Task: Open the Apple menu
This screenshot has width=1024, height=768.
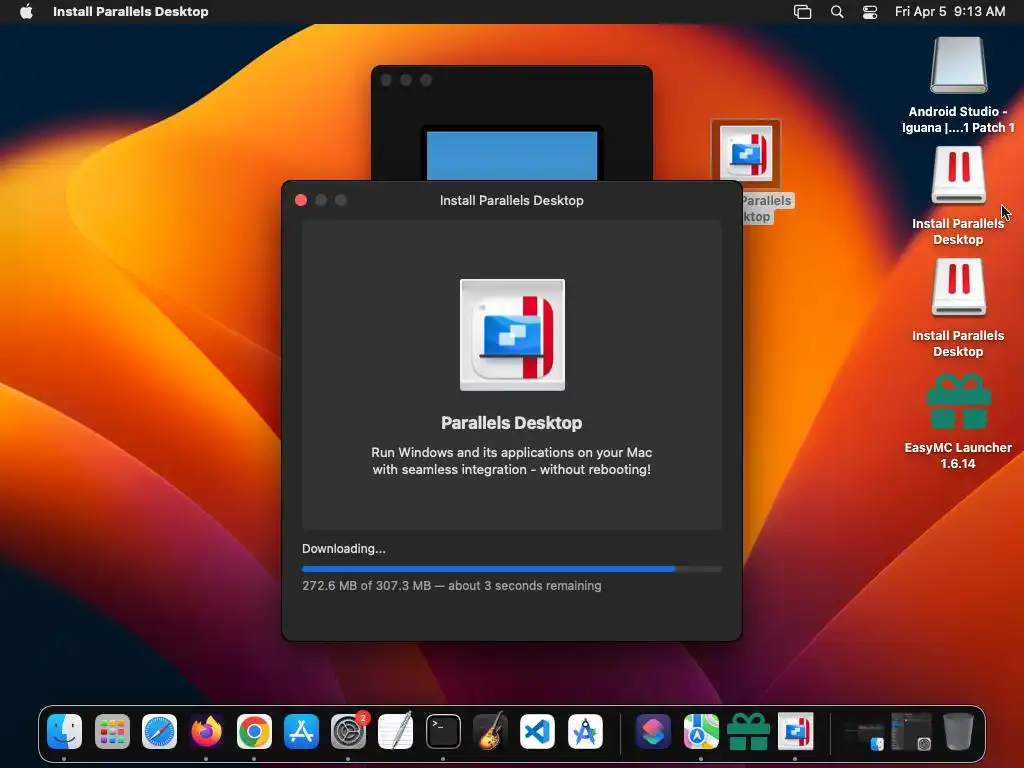Action: (x=26, y=11)
